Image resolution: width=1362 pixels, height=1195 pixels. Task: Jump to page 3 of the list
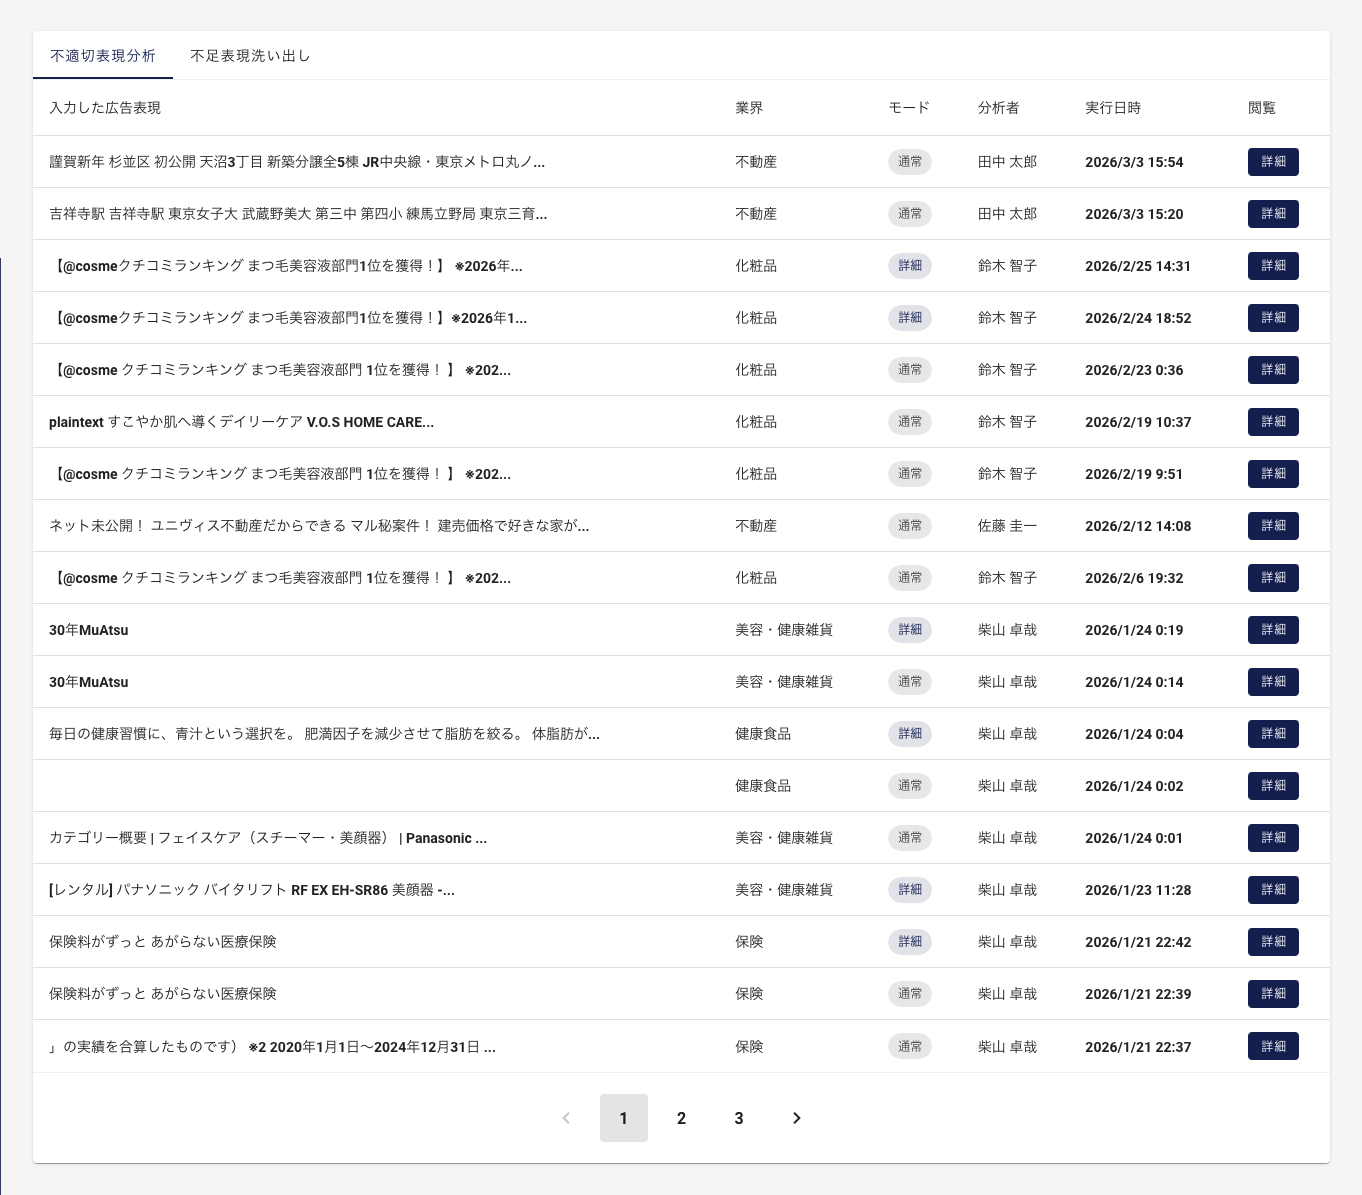tap(738, 1118)
